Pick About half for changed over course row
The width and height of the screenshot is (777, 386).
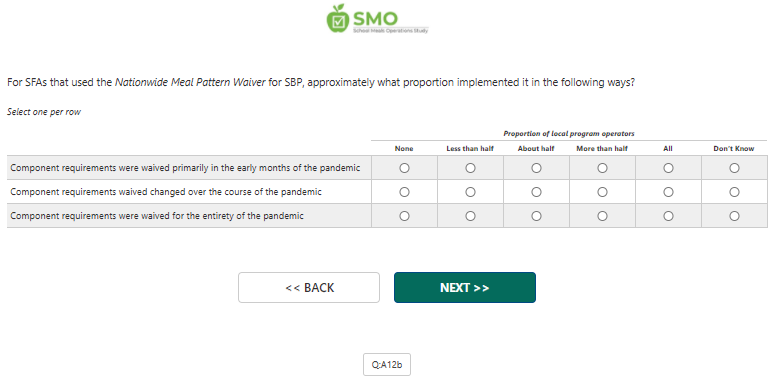[x=536, y=192]
